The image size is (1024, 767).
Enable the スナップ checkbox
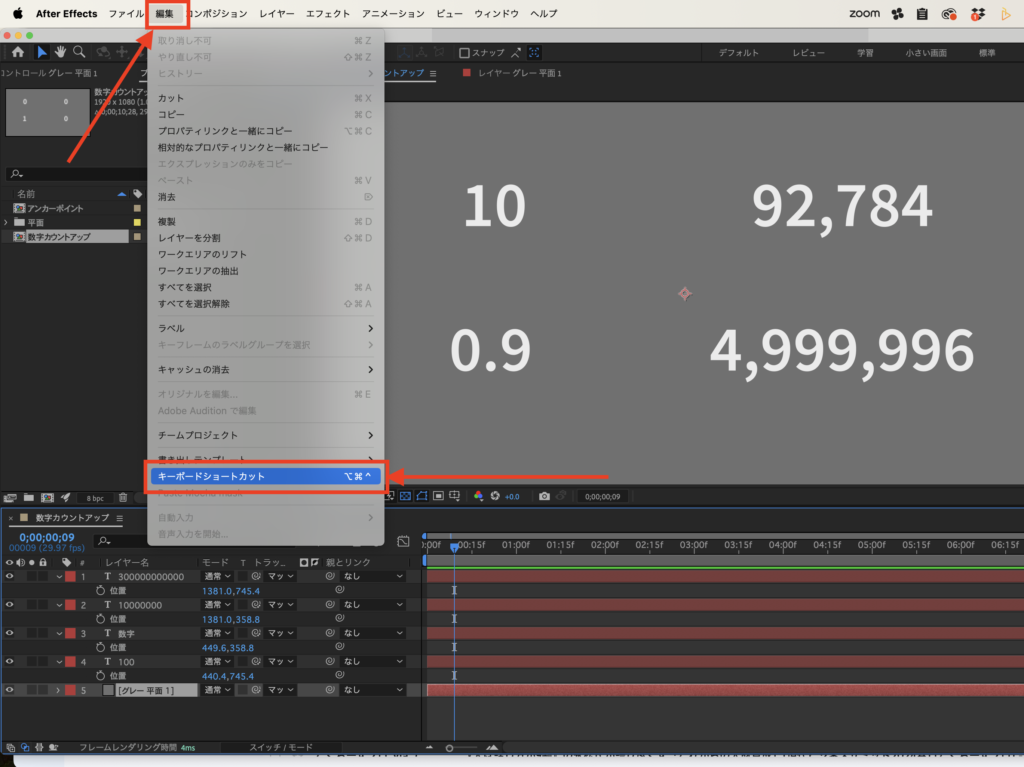[465, 53]
